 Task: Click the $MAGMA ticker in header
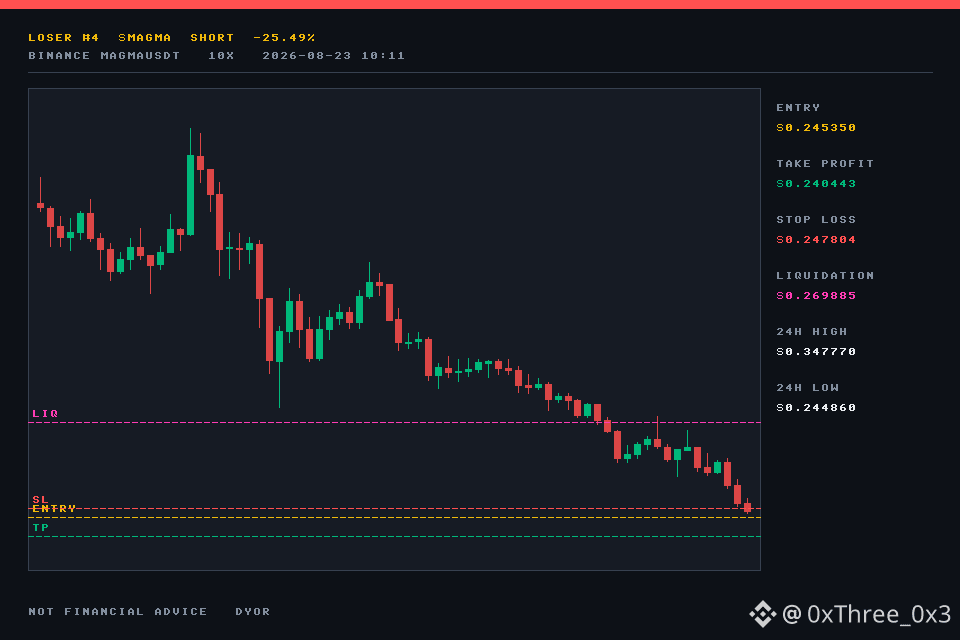(x=144, y=37)
